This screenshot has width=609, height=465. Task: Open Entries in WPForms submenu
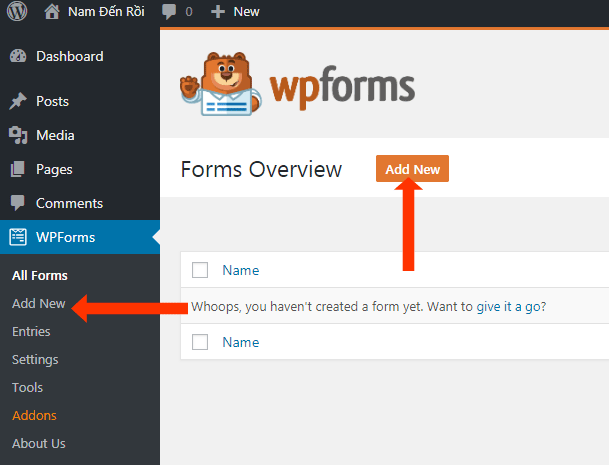point(31,331)
